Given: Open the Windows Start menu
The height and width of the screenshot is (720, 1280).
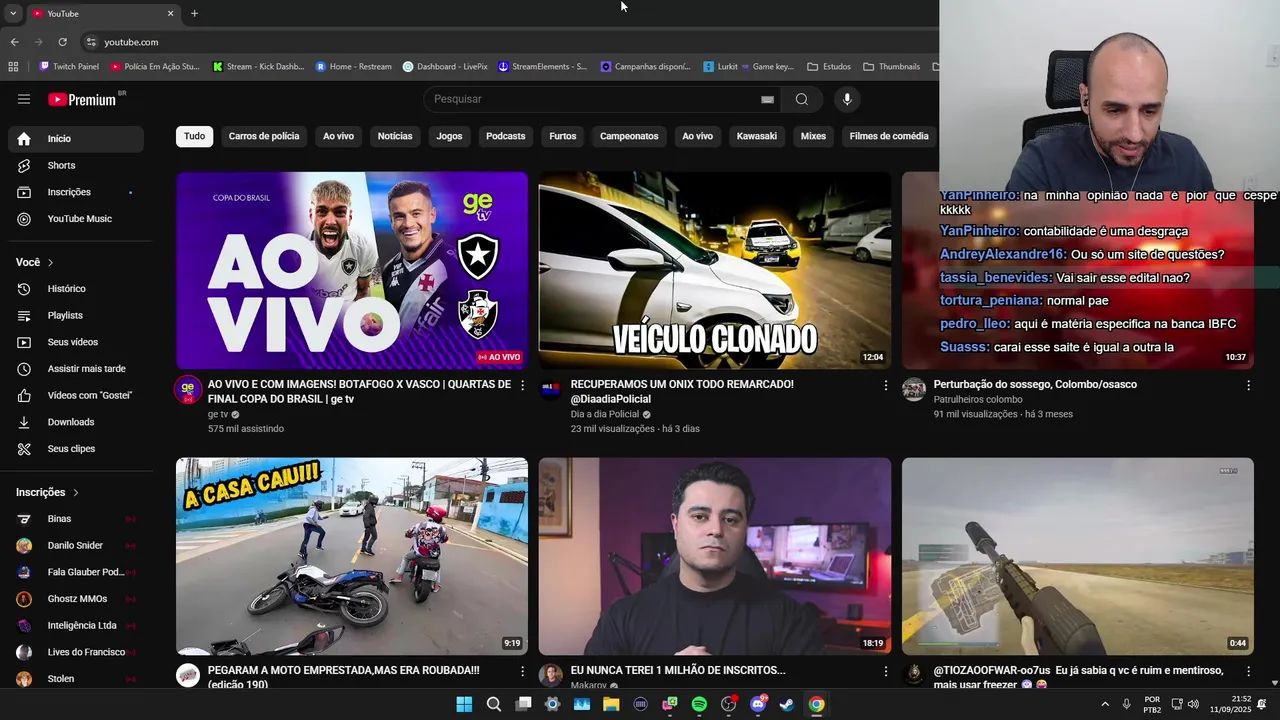Looking at the screenshot, I should tap(464, 704).
